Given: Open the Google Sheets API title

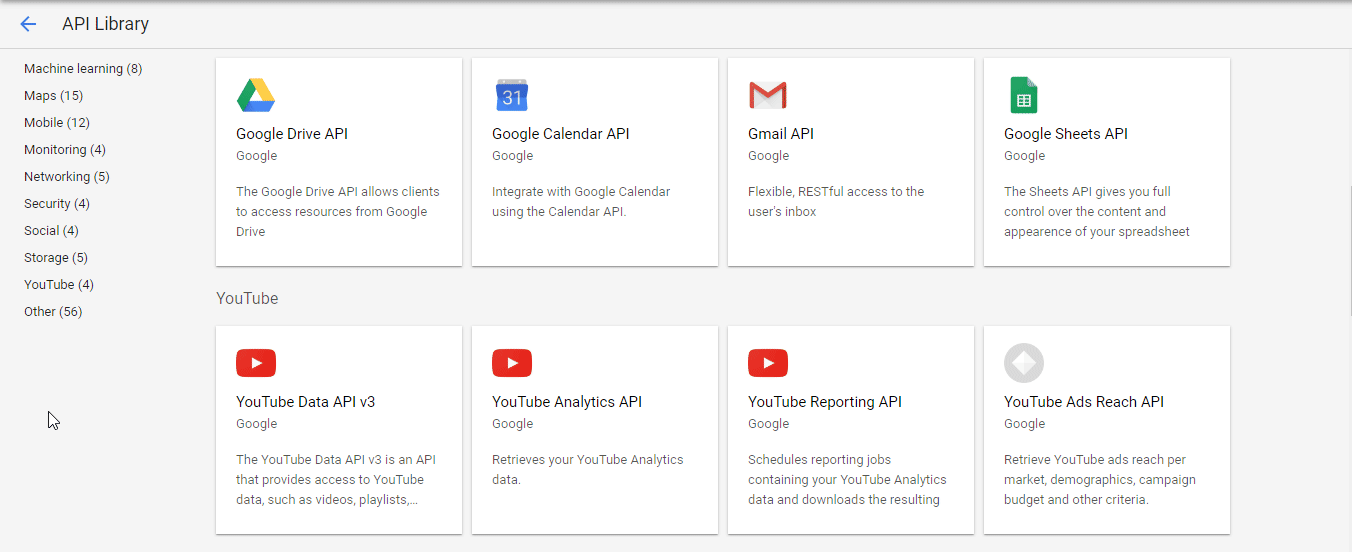Looking at the screenshot, I should coord(1066,134).
